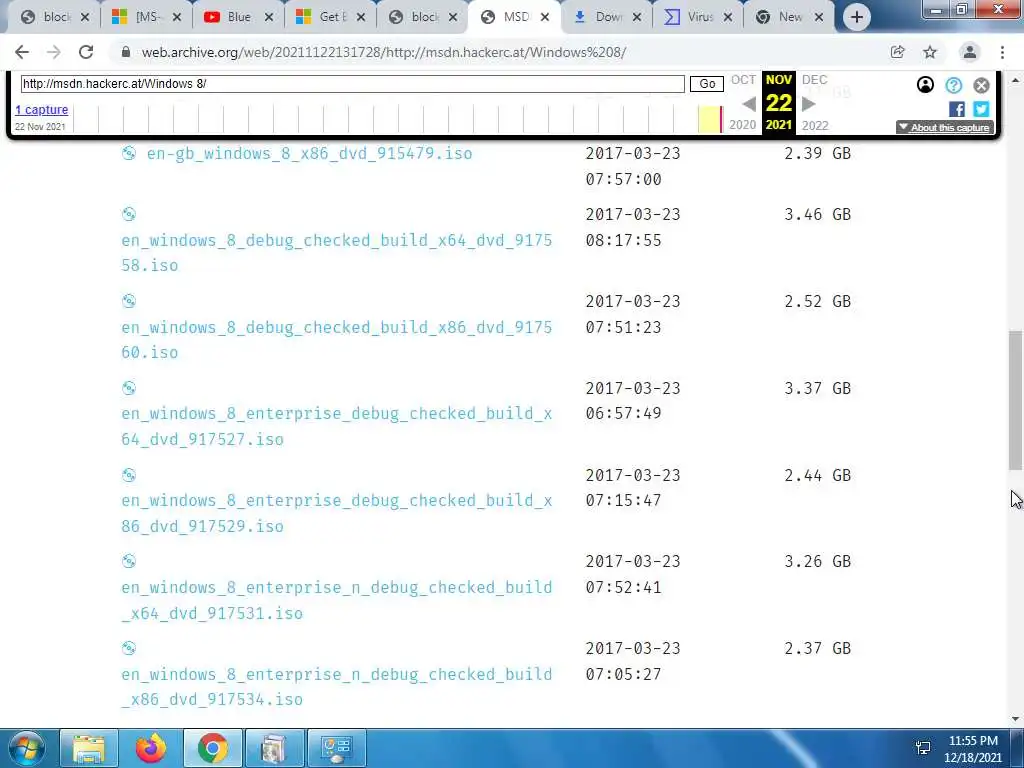
Task: Click the scrollbar down arrow
Action: point(1016,719)
